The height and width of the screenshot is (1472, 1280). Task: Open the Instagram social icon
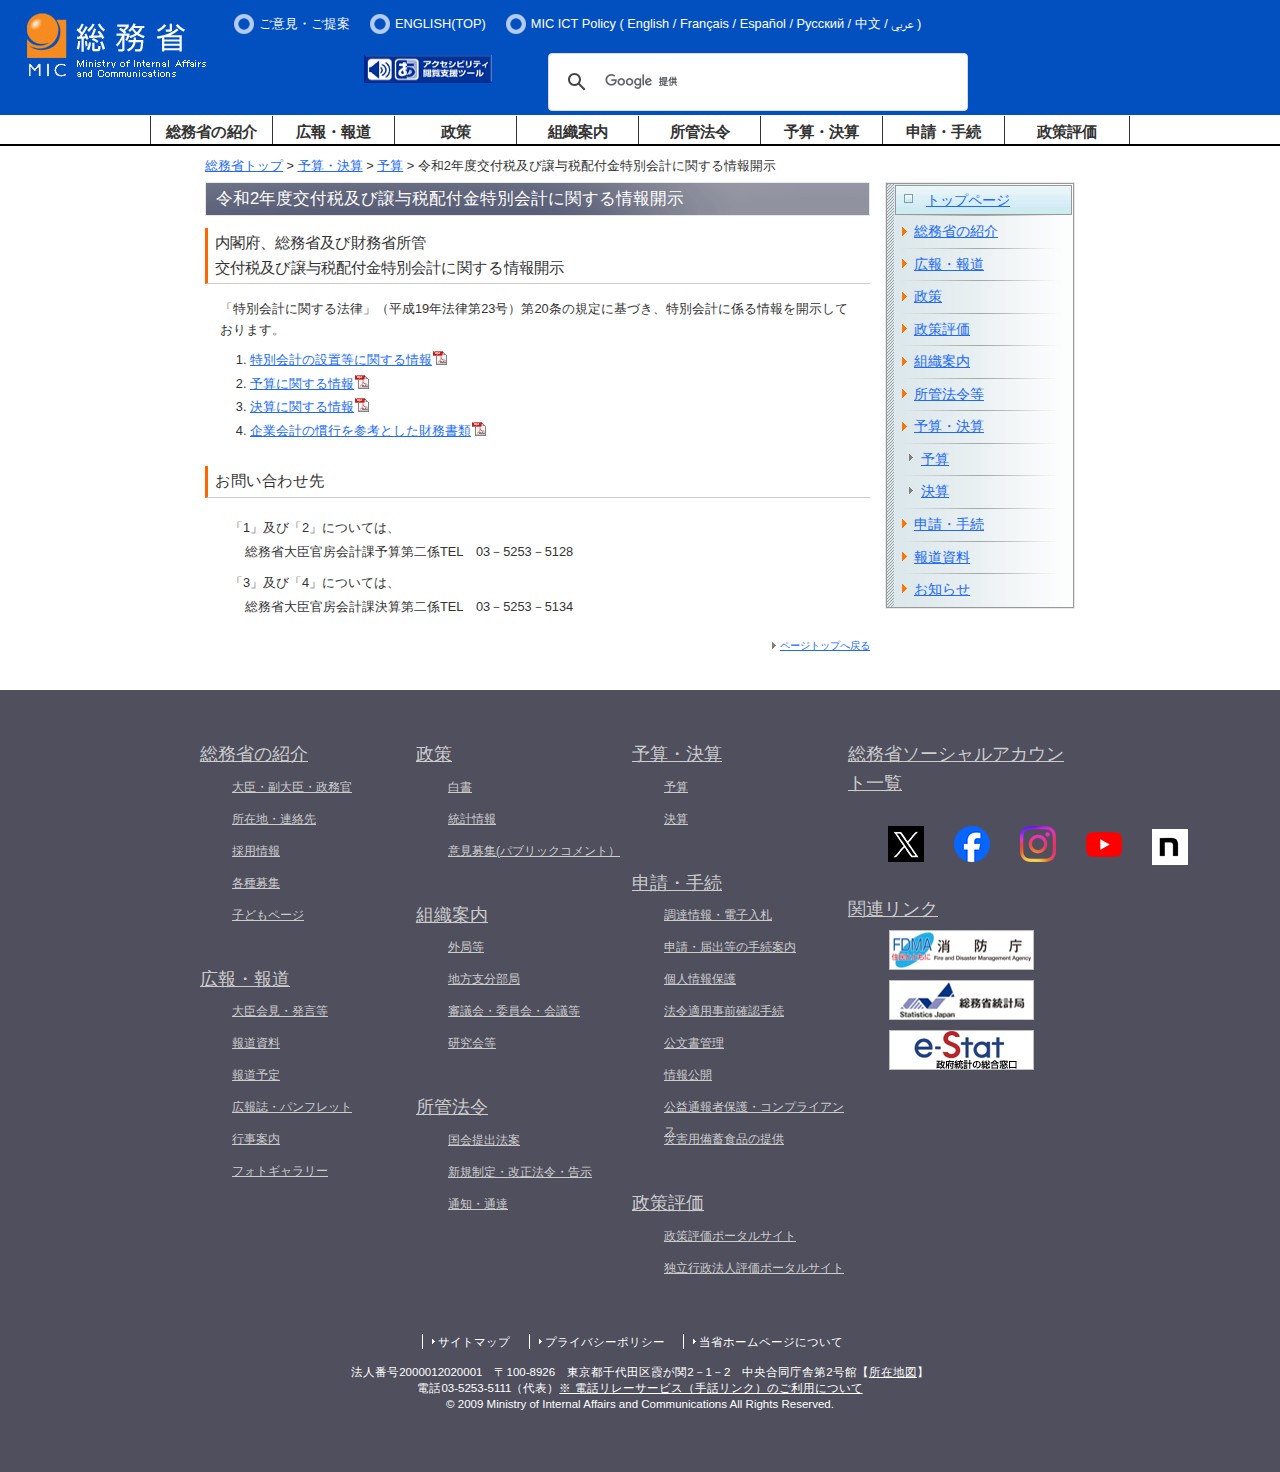point(1038,844)
